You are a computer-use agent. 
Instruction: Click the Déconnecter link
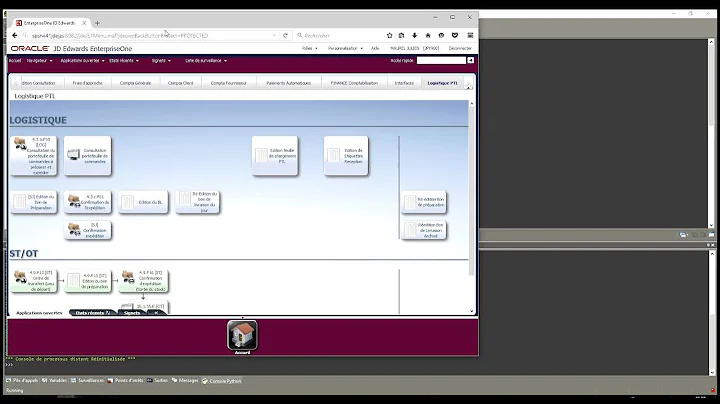[460, 48]
